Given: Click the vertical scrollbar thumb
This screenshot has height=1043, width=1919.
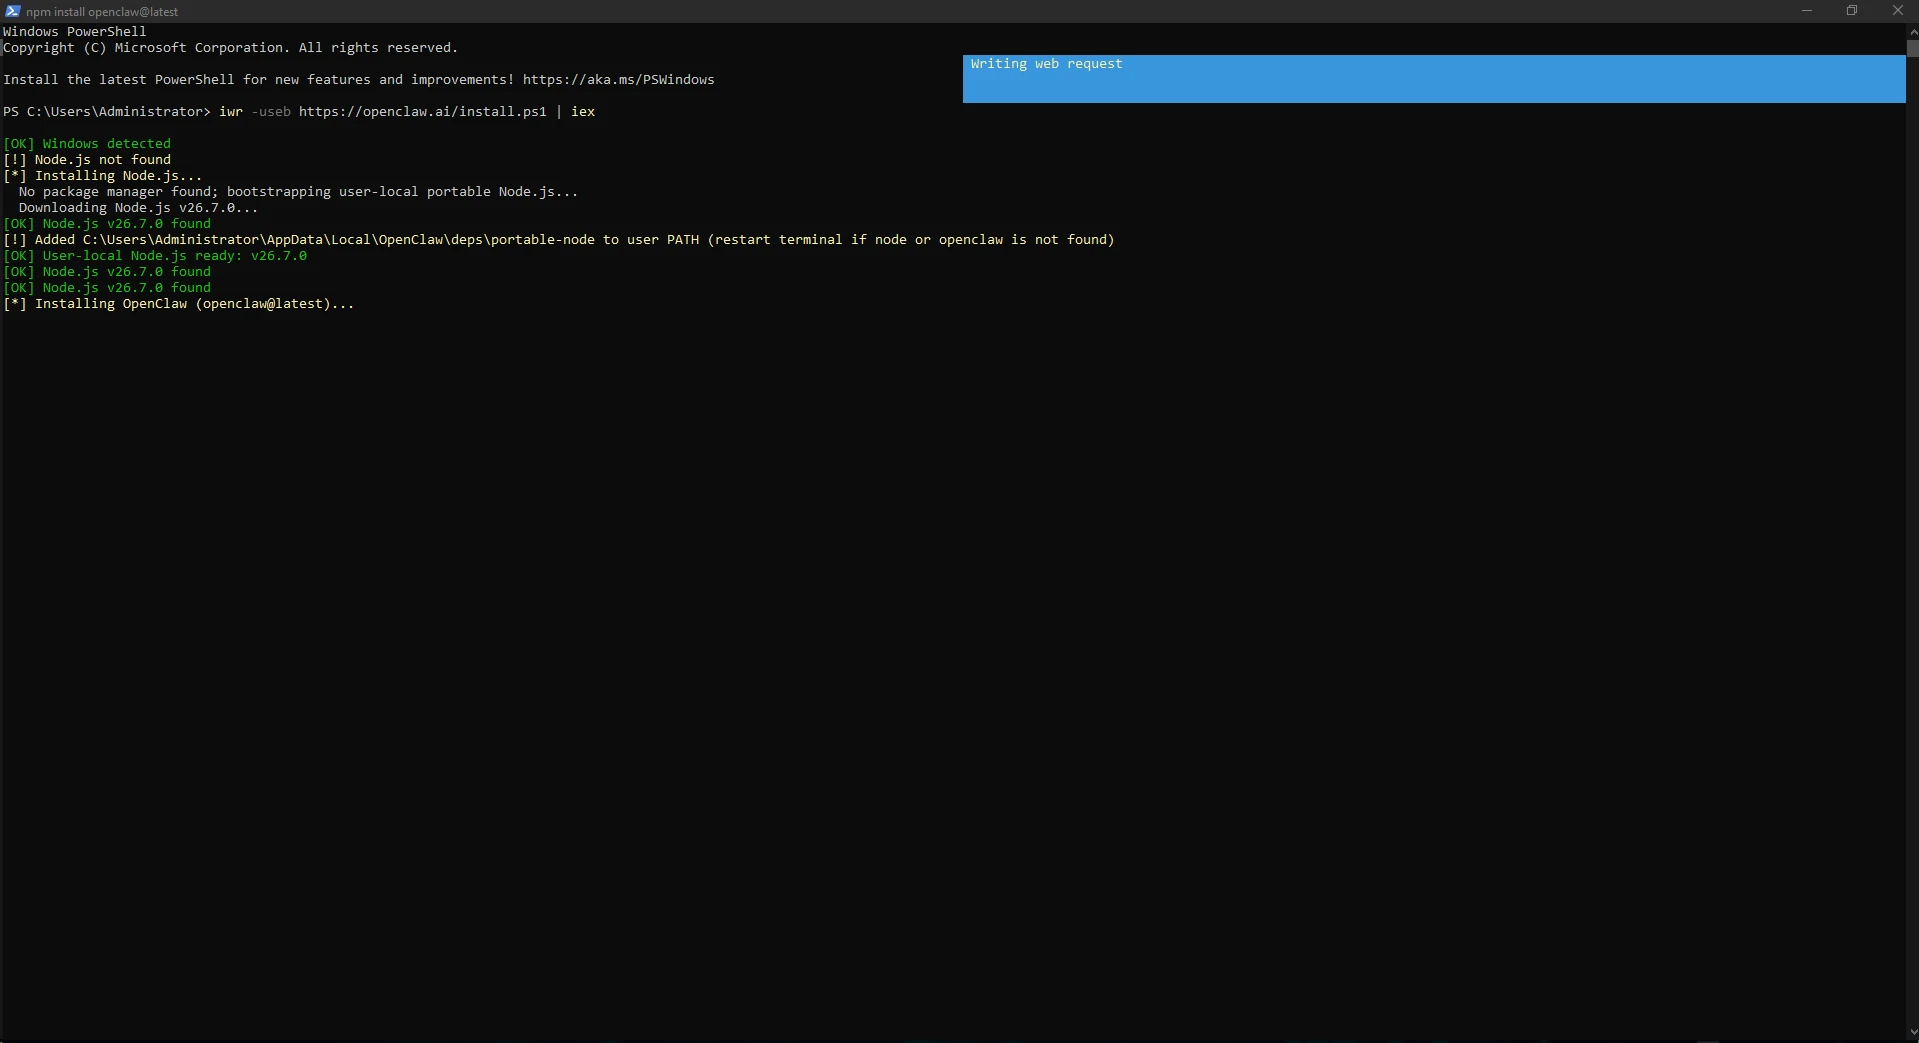Looking at the screenshot, I should (x=1912, y=48).
